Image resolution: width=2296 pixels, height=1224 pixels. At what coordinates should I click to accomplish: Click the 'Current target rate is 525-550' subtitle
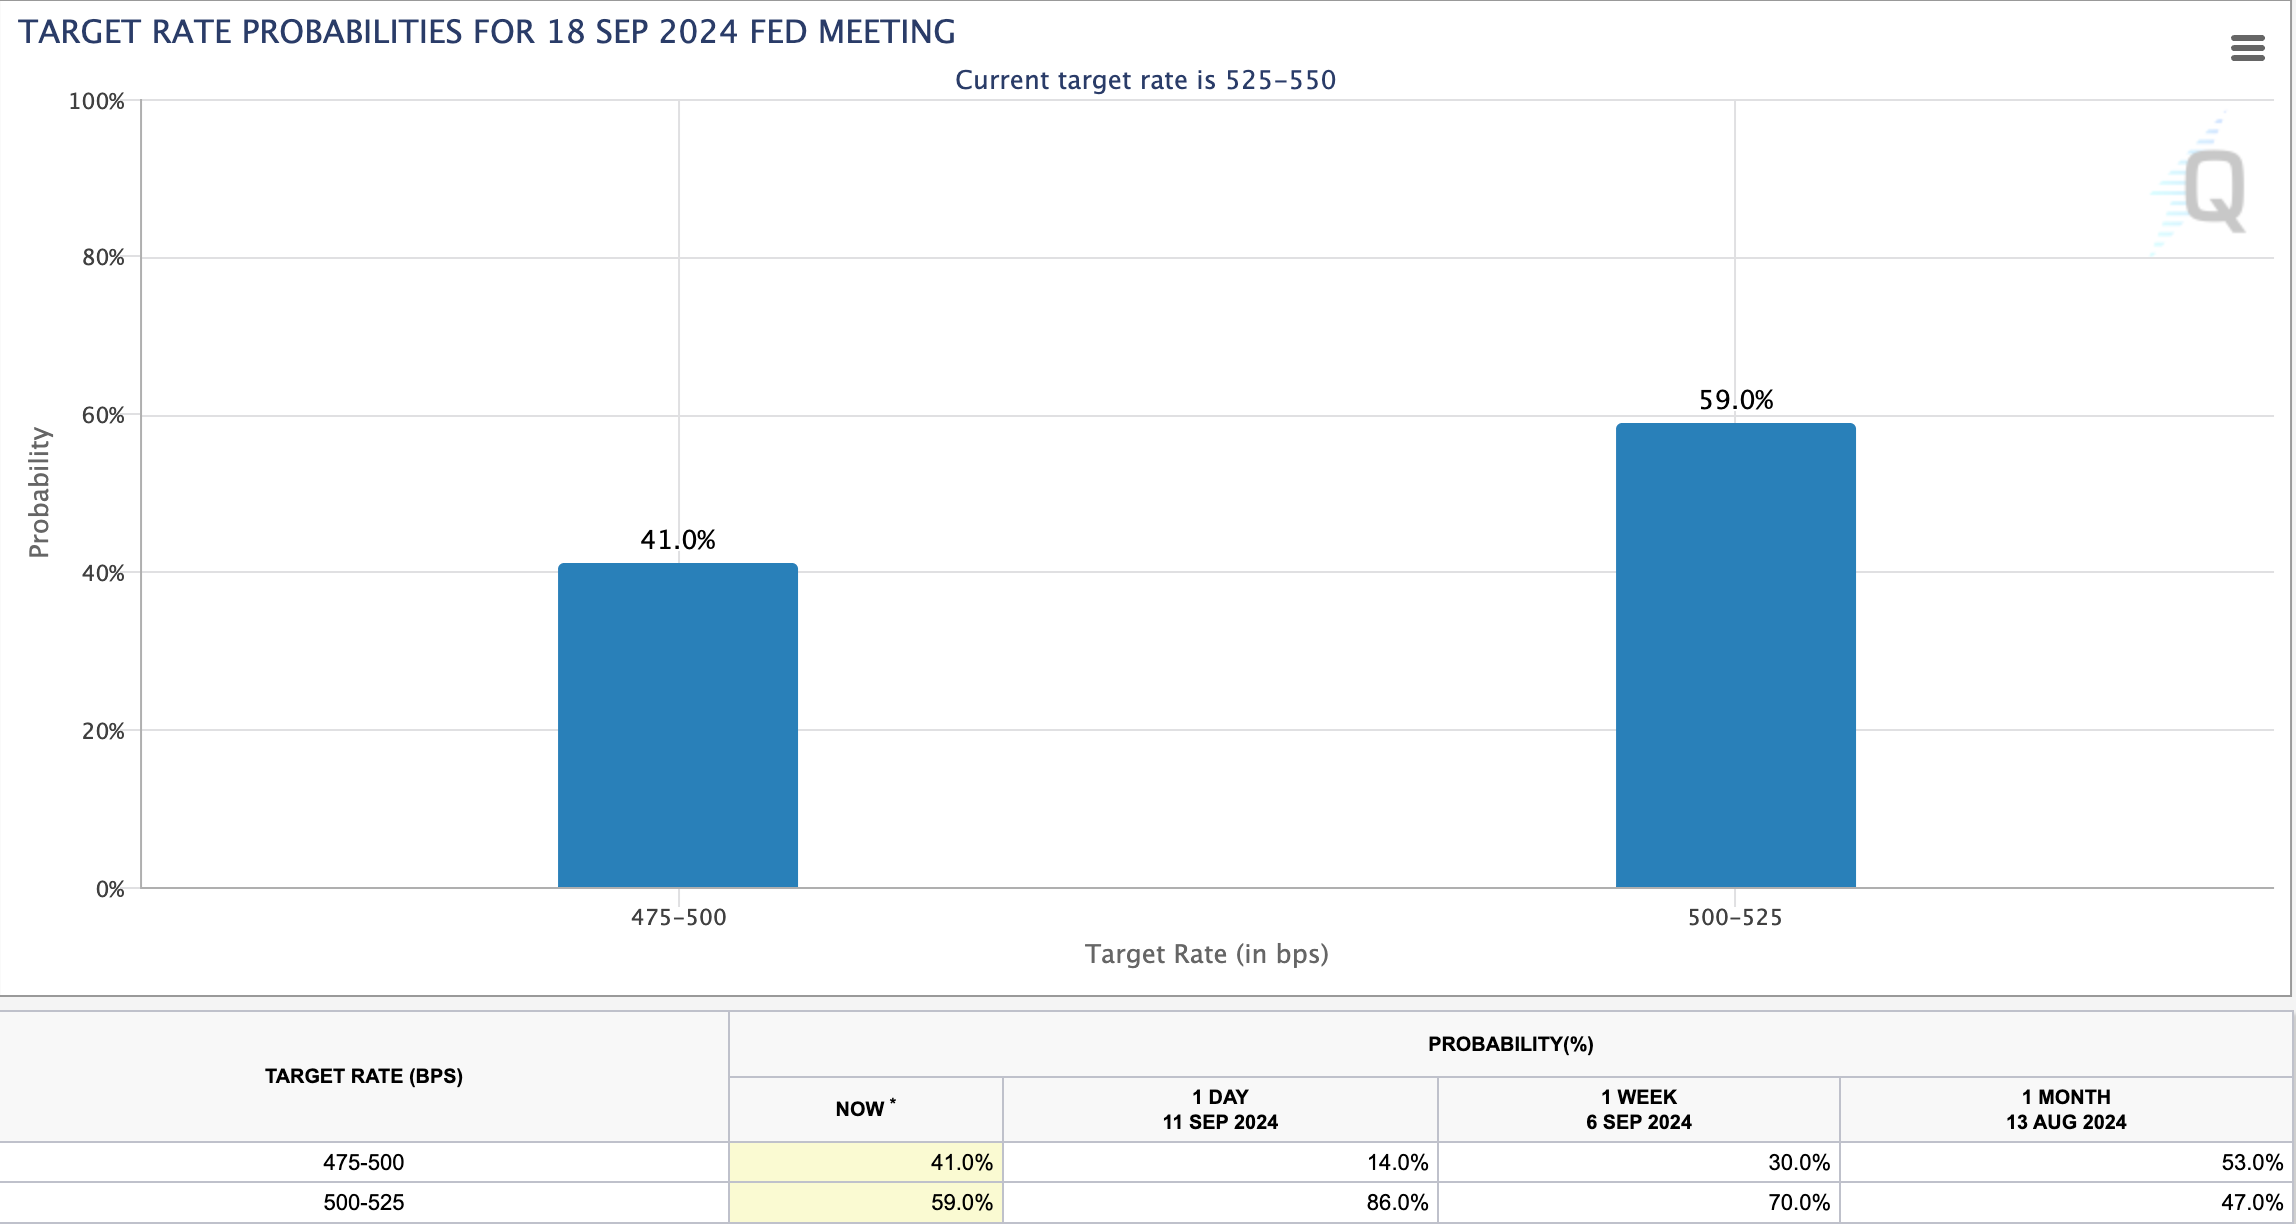click(x=1145, y=80)
